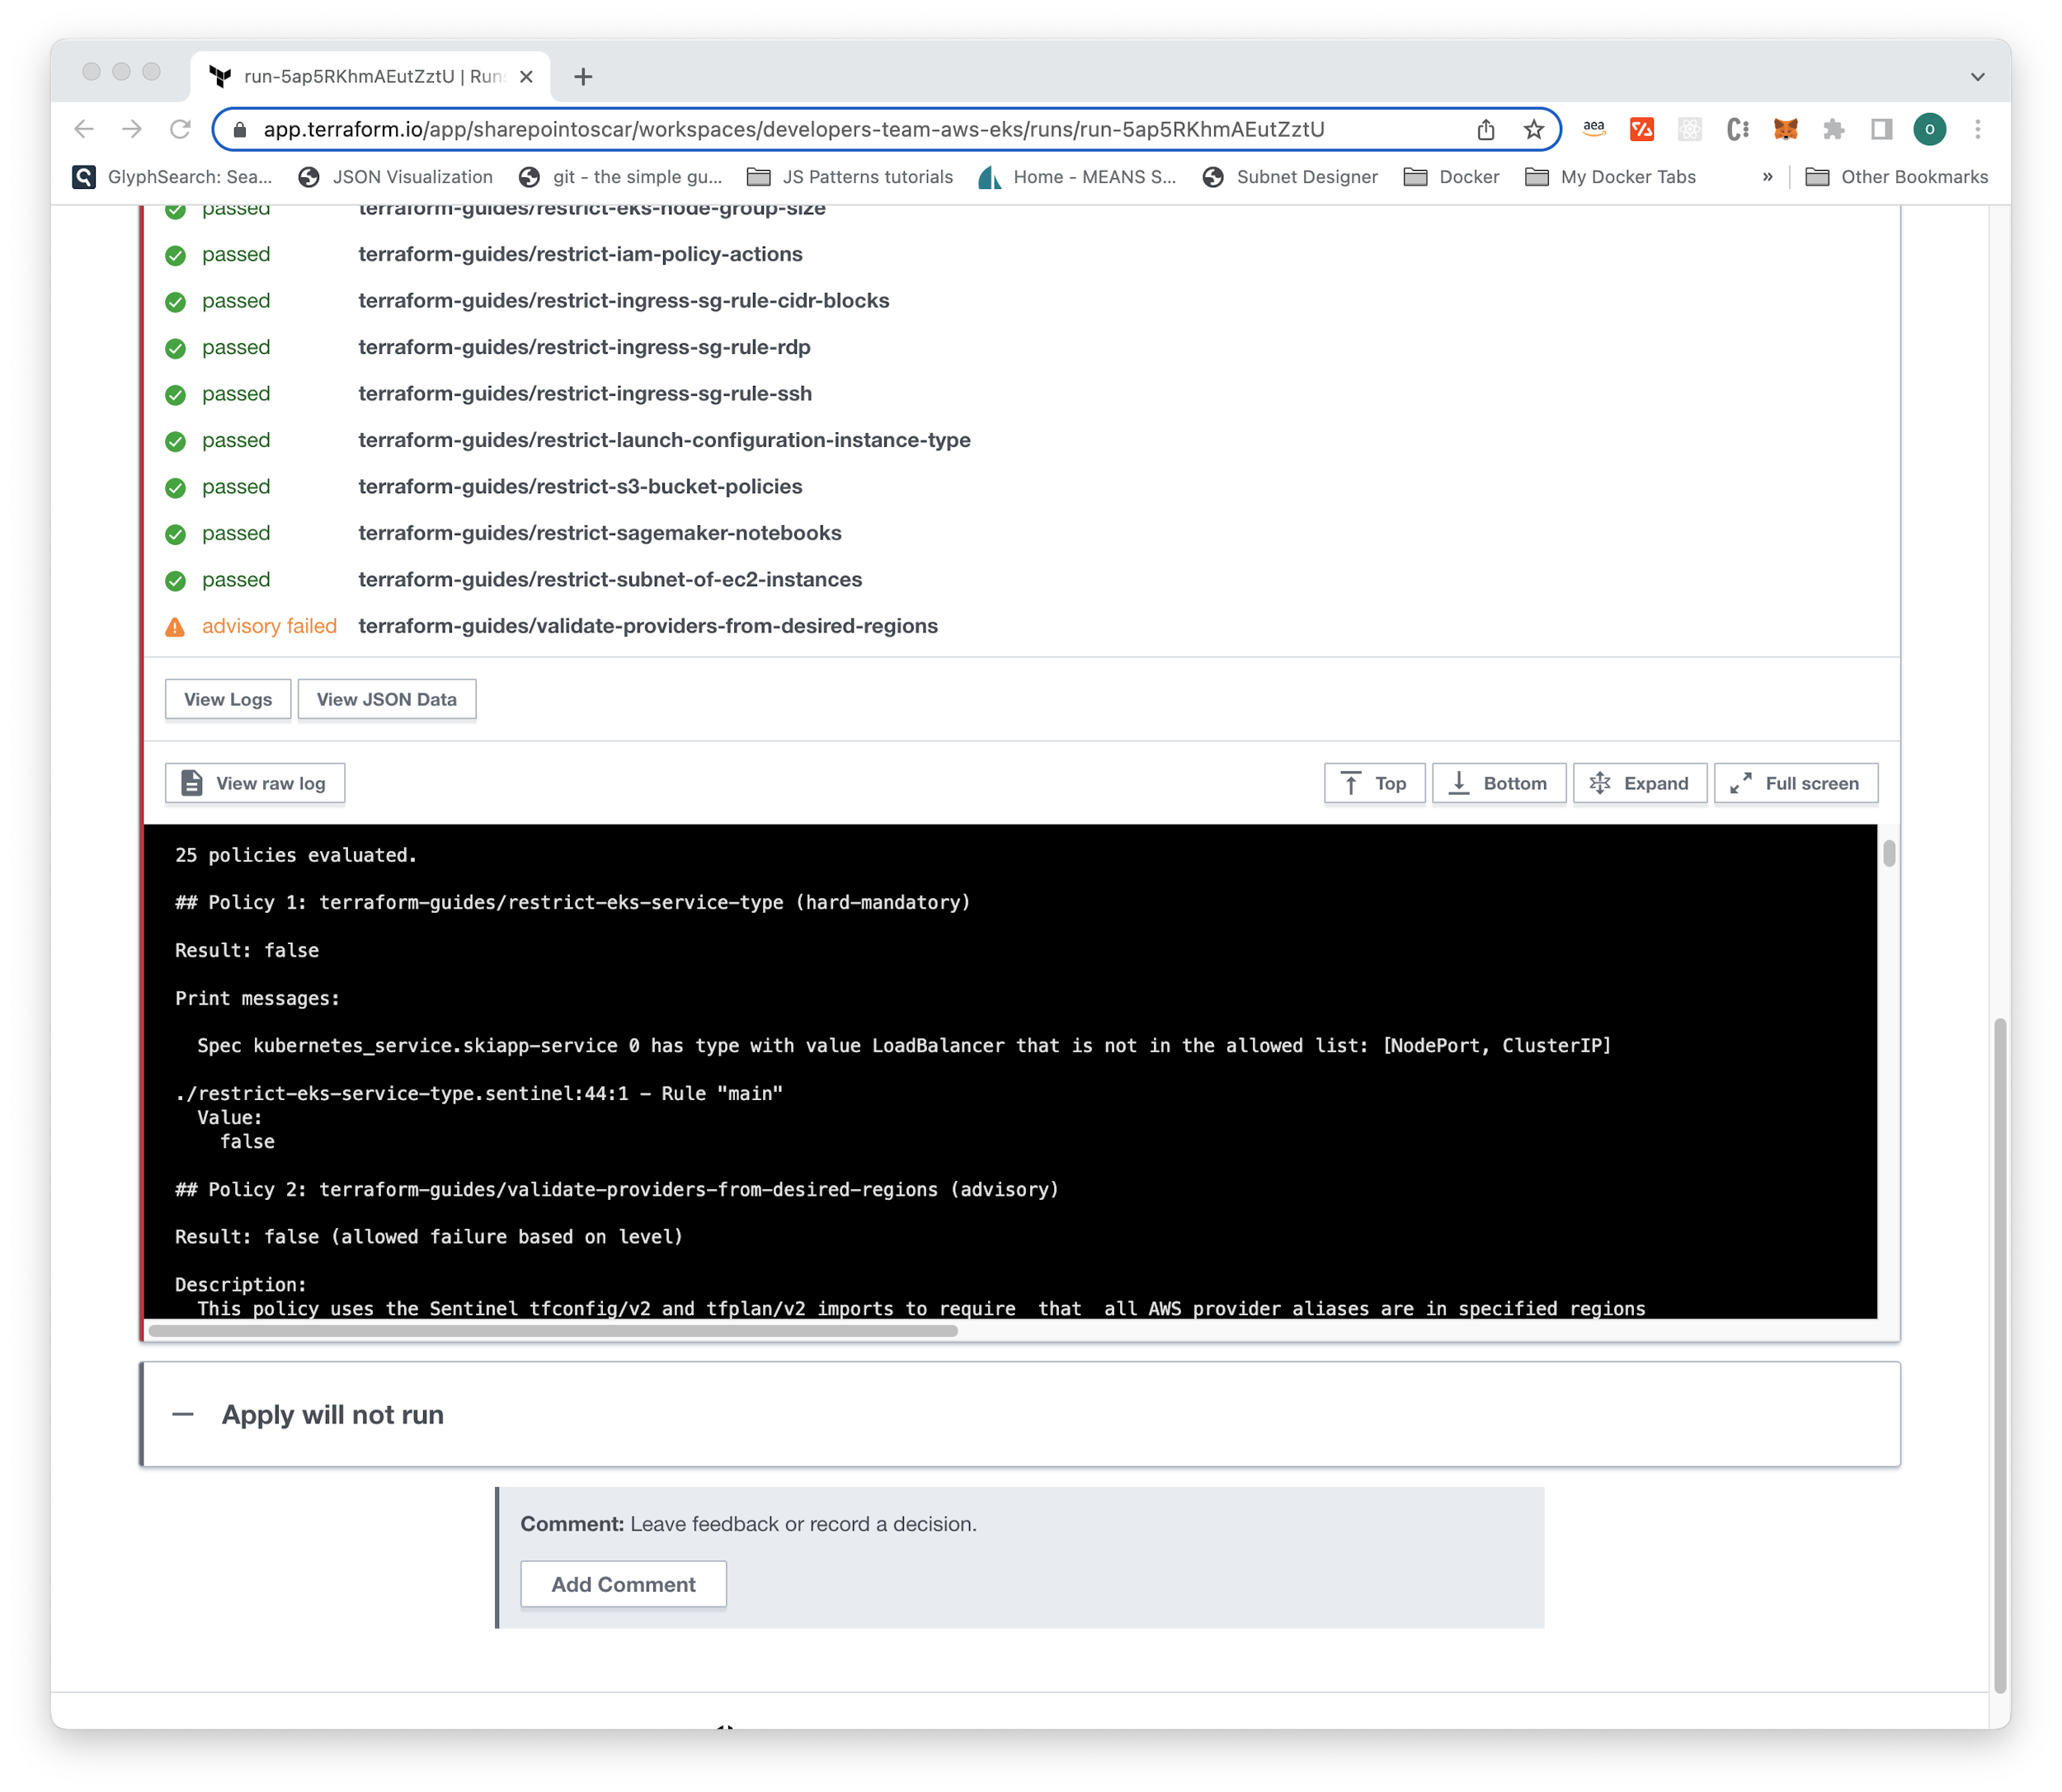
Task: Toggle Expand on the log viewer
Action: click(x=1639, y=783)
